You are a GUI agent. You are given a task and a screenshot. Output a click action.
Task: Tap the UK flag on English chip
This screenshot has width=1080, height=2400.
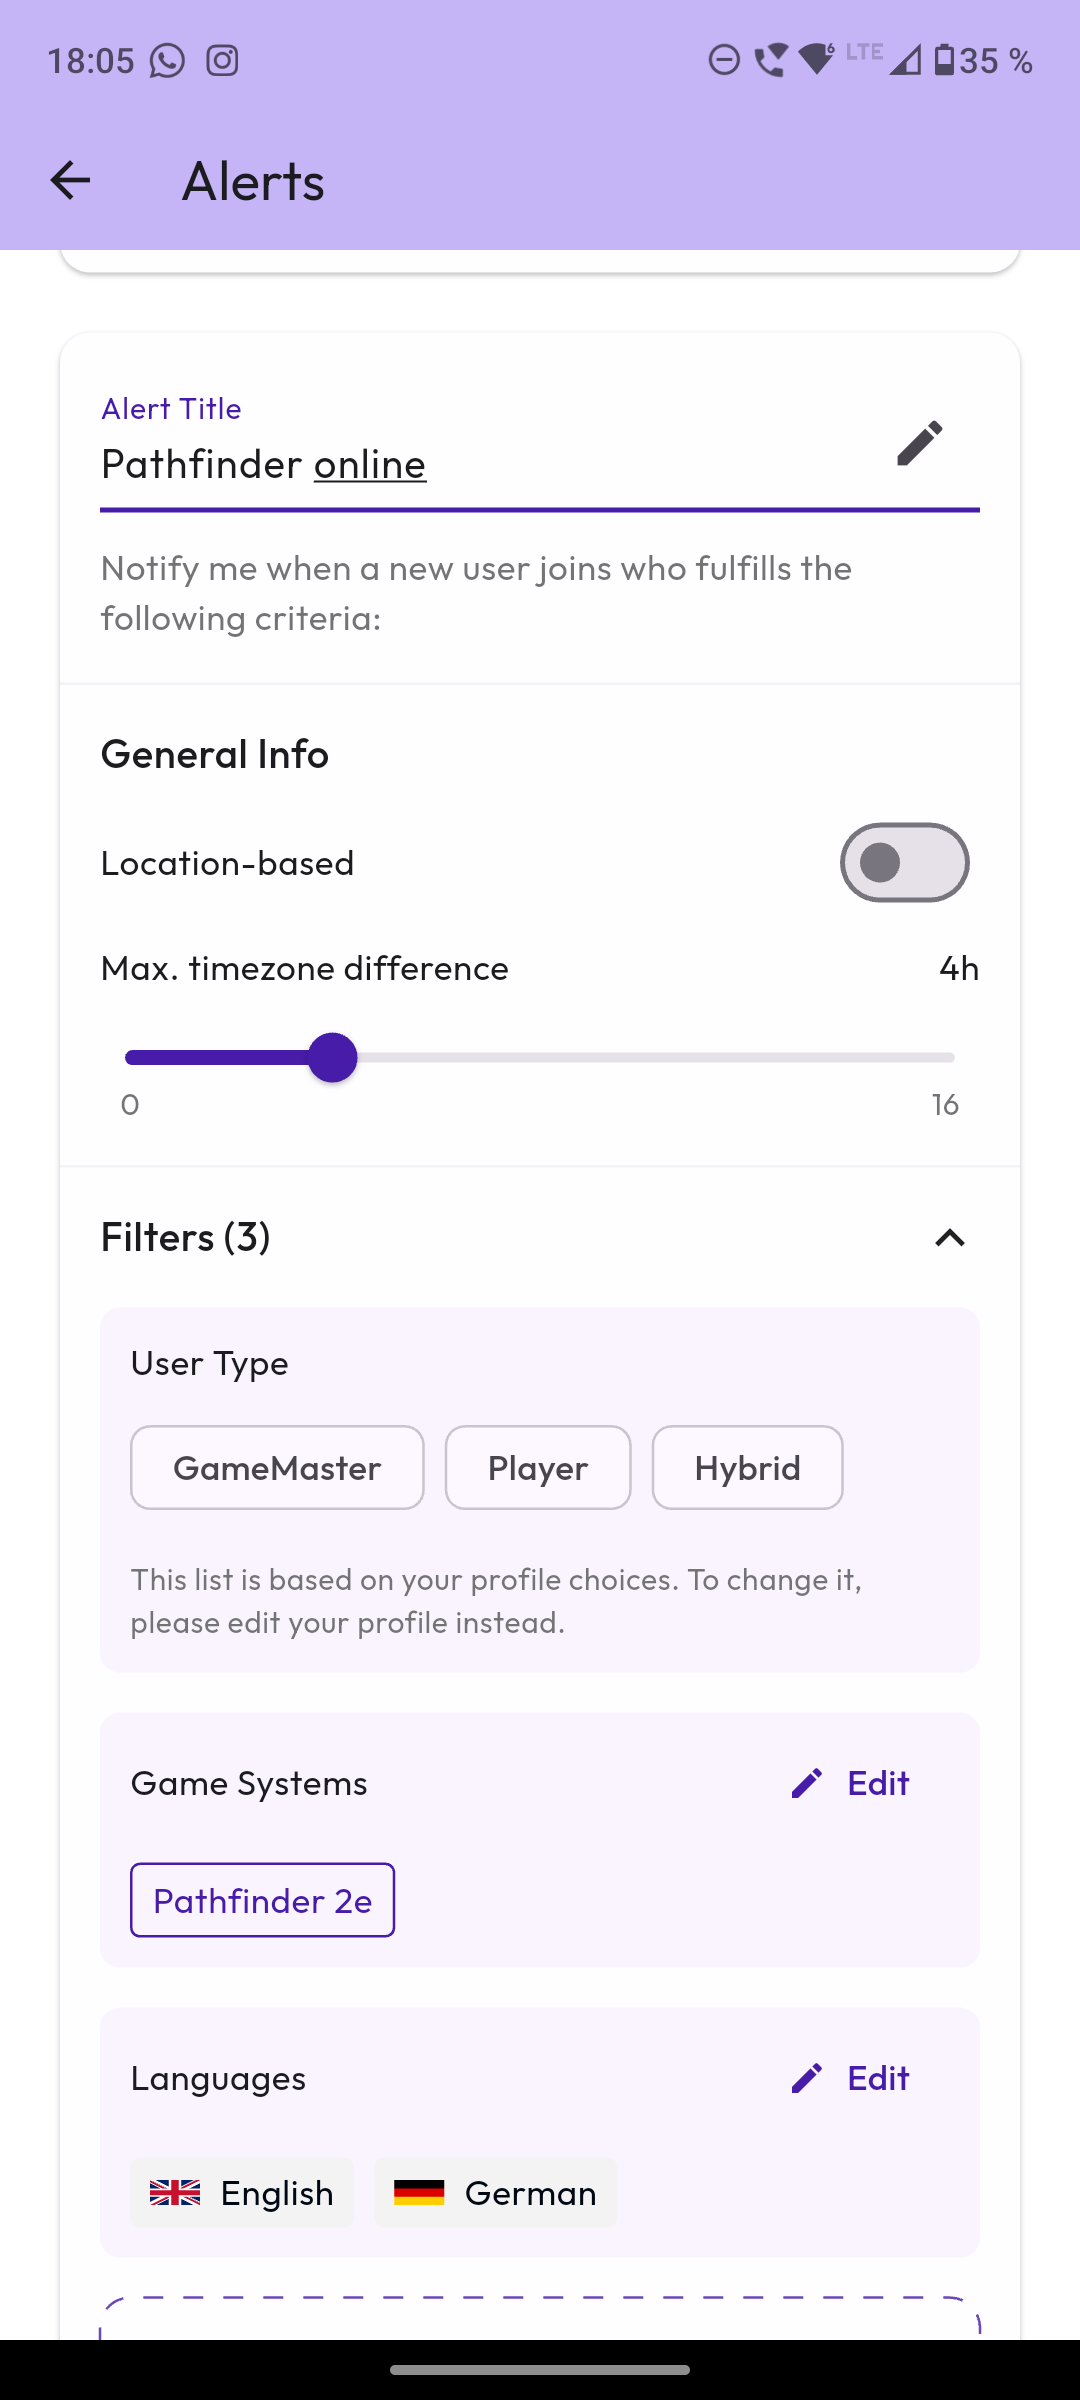tap(175, 2193)
